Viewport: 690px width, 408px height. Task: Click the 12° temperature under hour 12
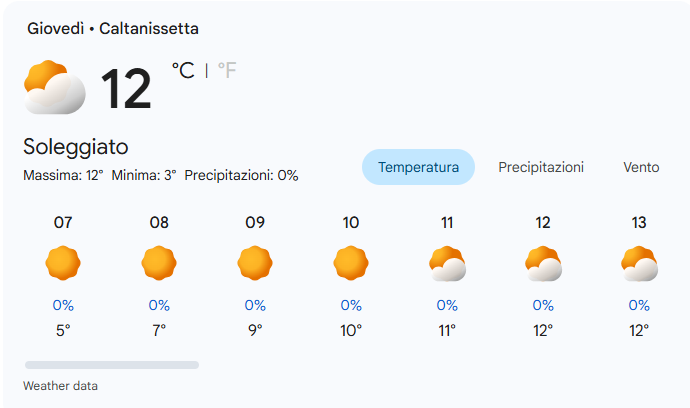click(543, 330)
